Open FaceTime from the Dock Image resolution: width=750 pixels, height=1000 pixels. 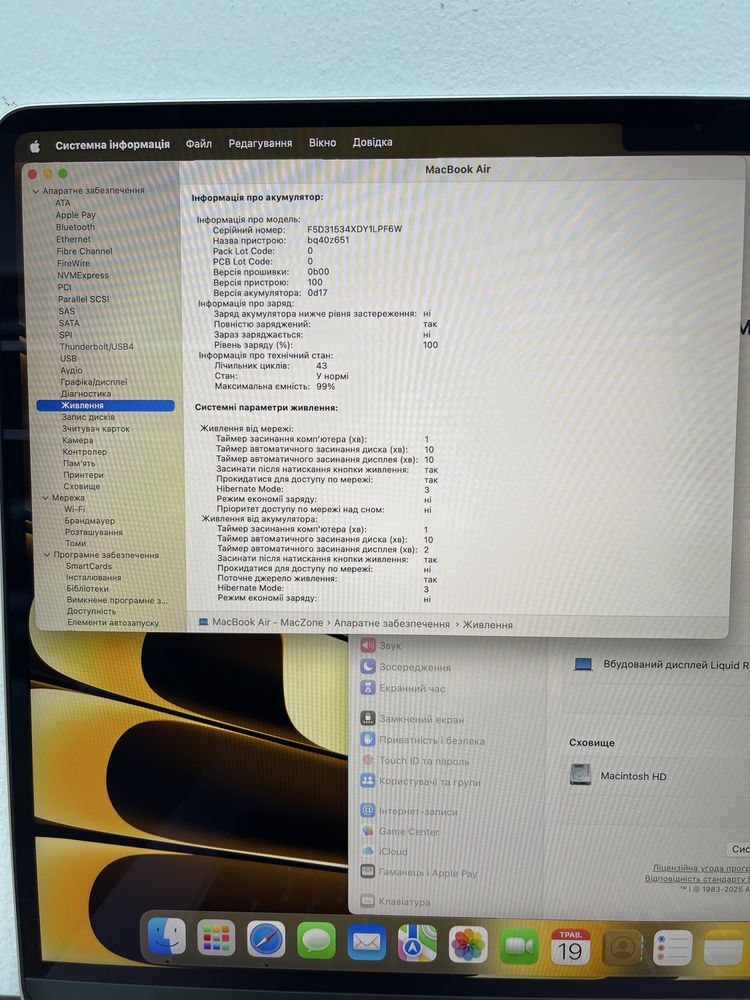[x=519, y=946]
